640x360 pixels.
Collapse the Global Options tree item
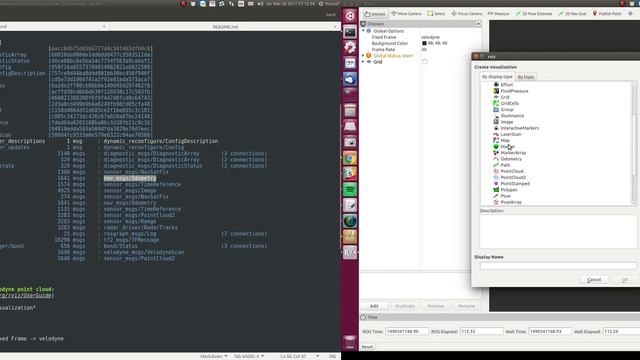363,31
